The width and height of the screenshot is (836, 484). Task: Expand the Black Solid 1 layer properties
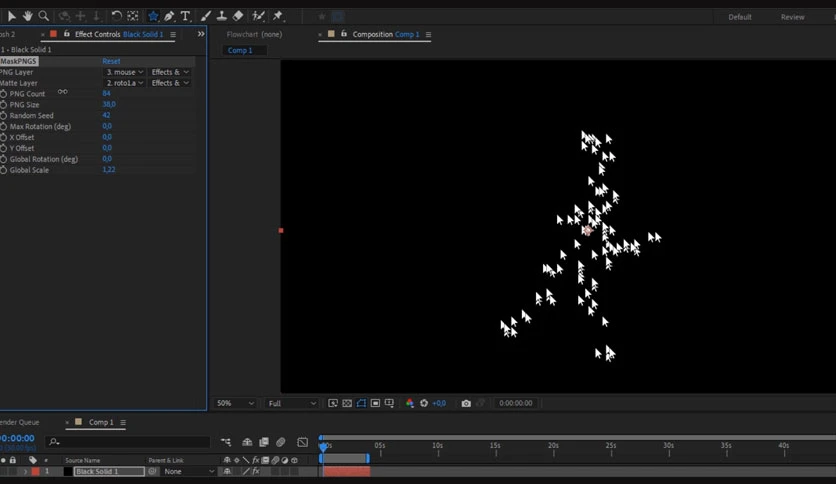pos(25,471)
